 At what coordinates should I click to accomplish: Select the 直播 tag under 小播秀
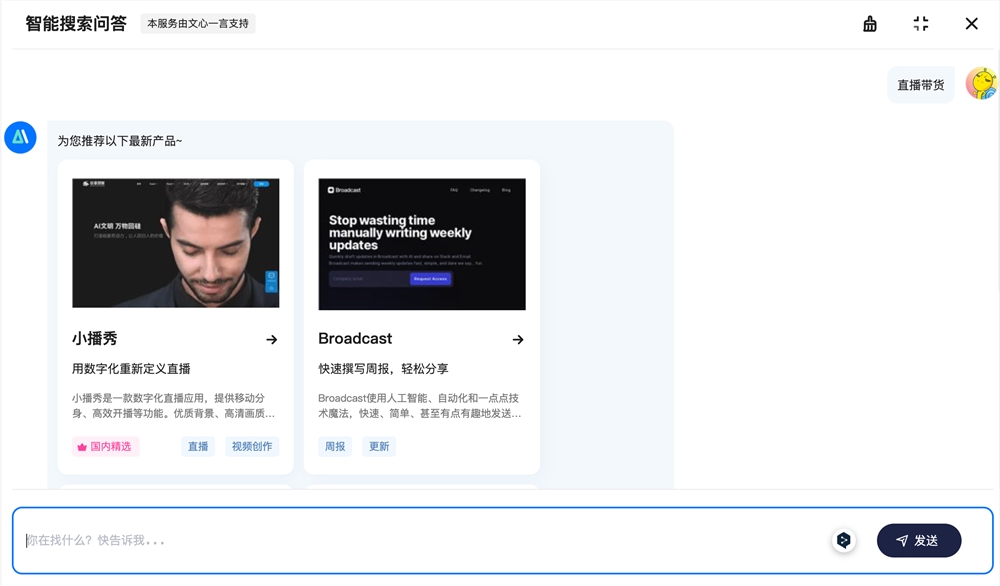tap(197, 446)
